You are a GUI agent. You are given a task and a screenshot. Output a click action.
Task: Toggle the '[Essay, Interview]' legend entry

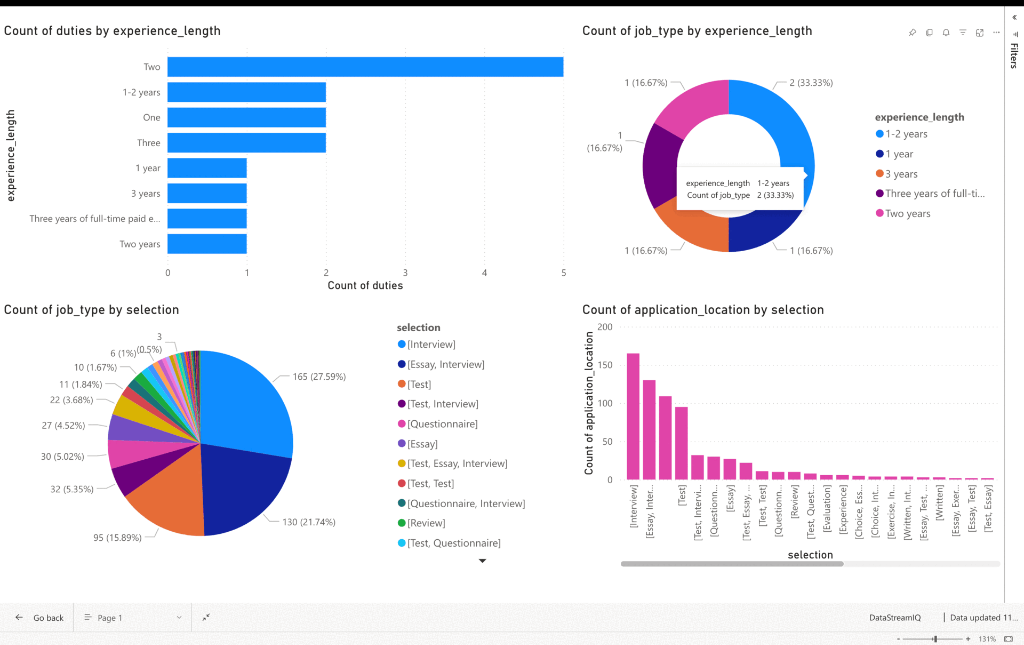click(445, 365)
